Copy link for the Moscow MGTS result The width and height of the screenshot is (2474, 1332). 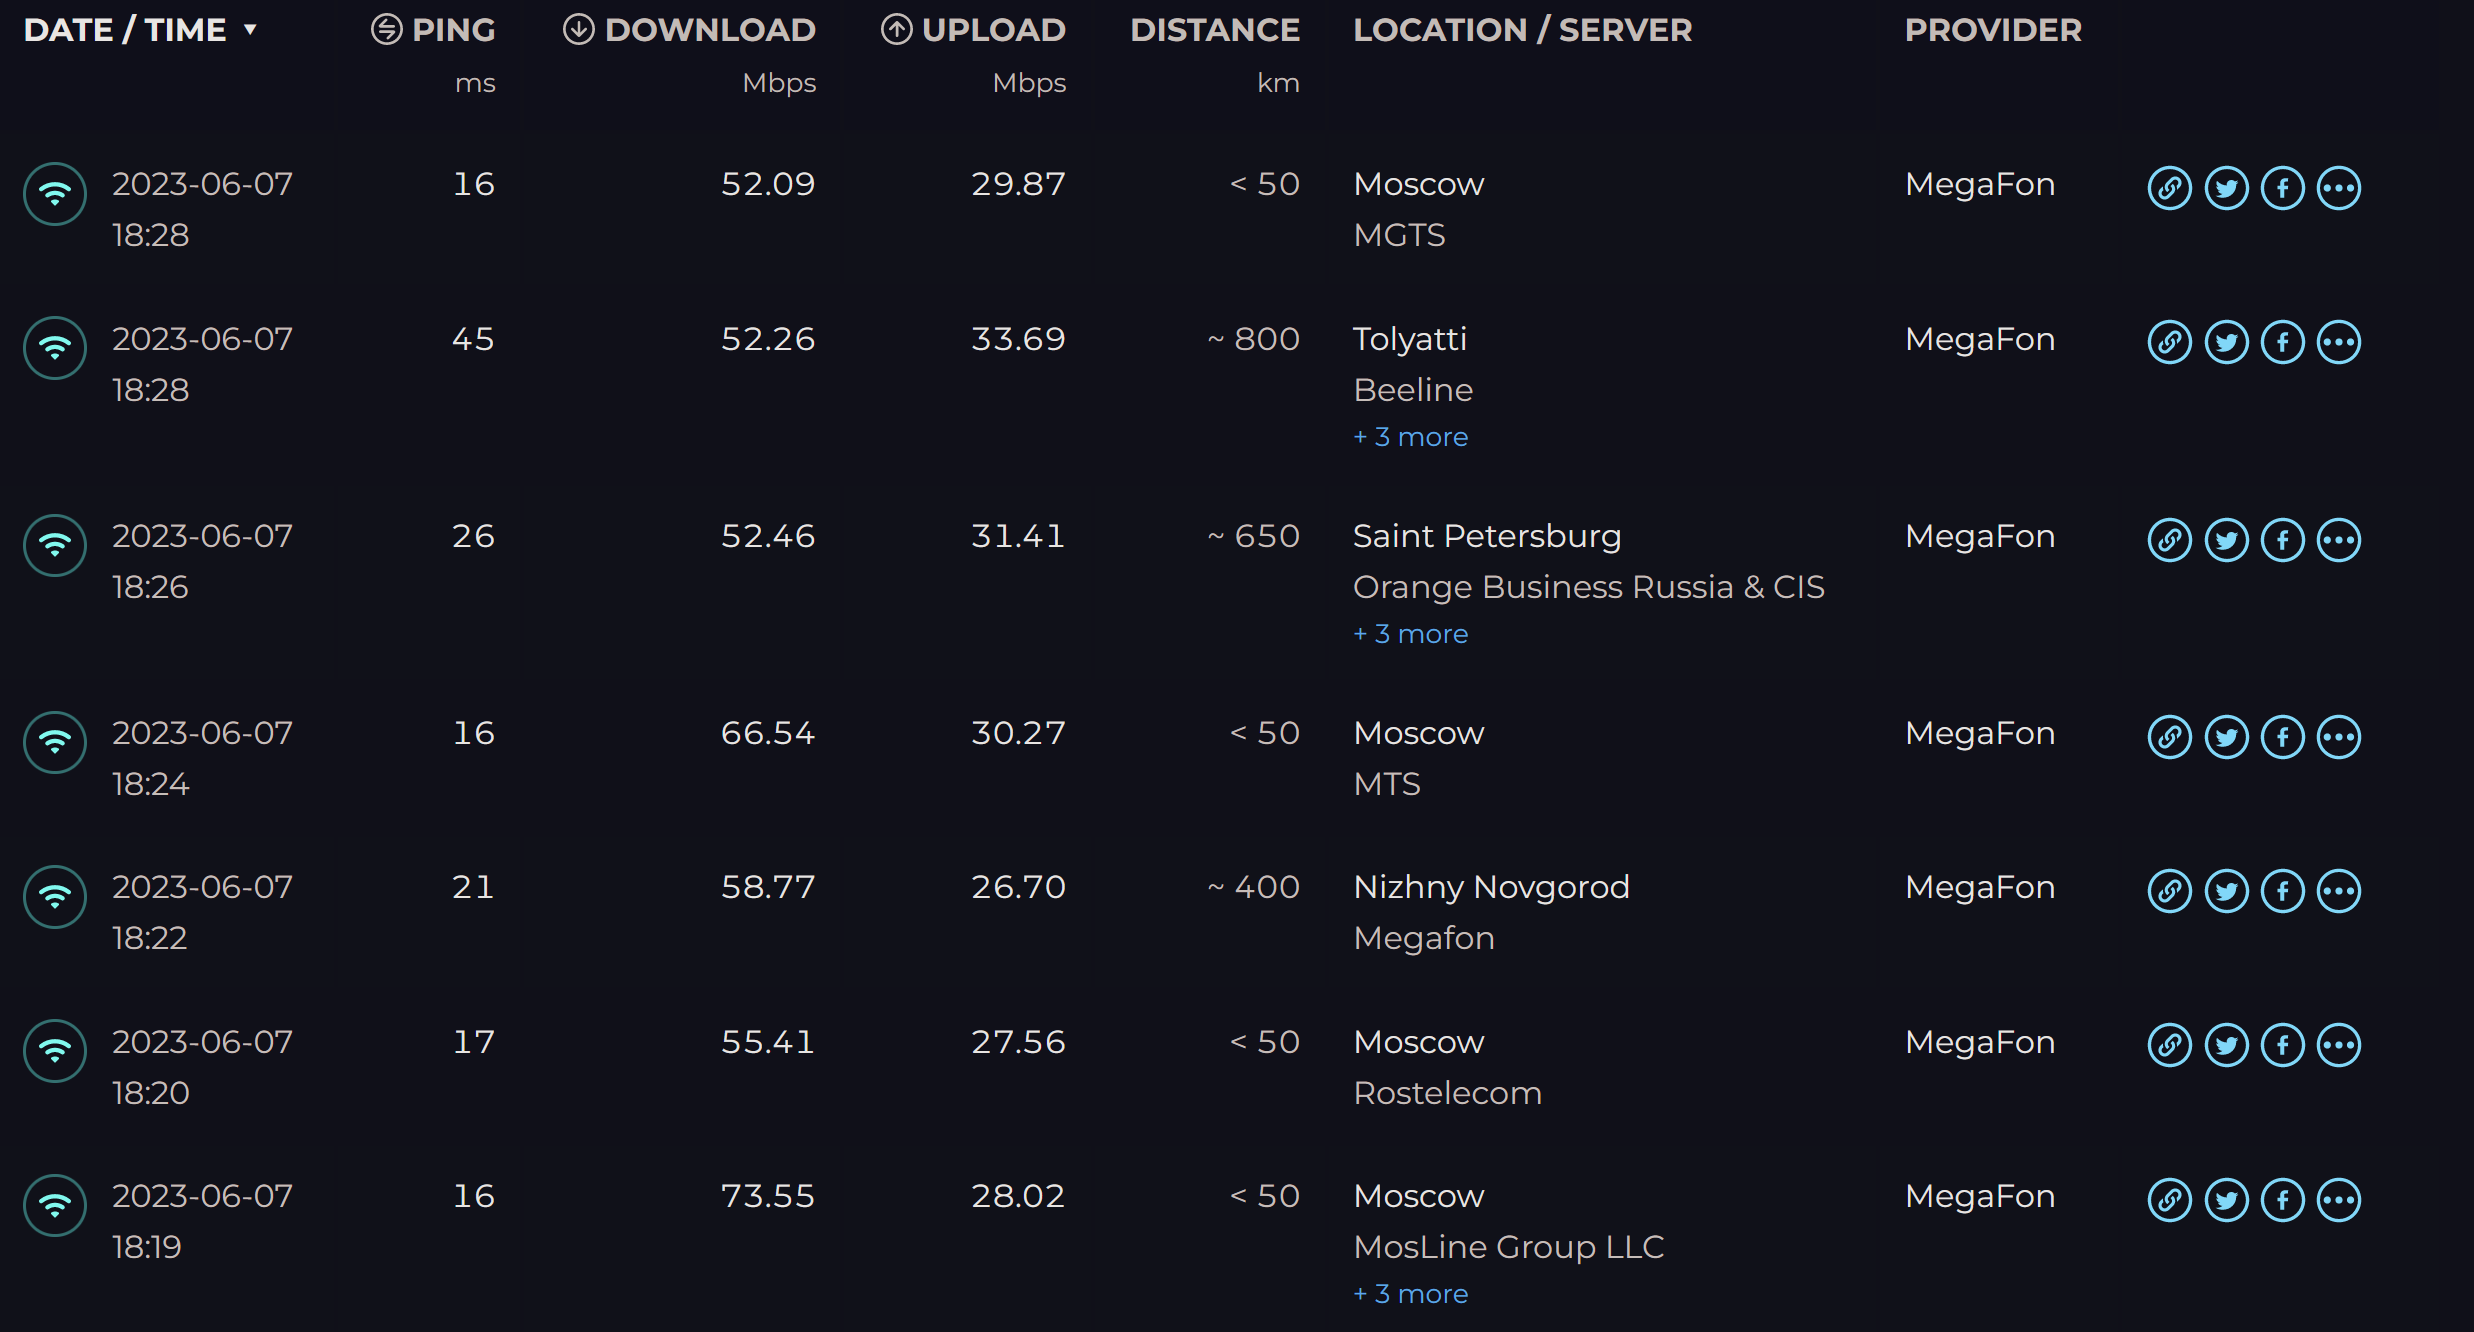tap(2169, 188)
